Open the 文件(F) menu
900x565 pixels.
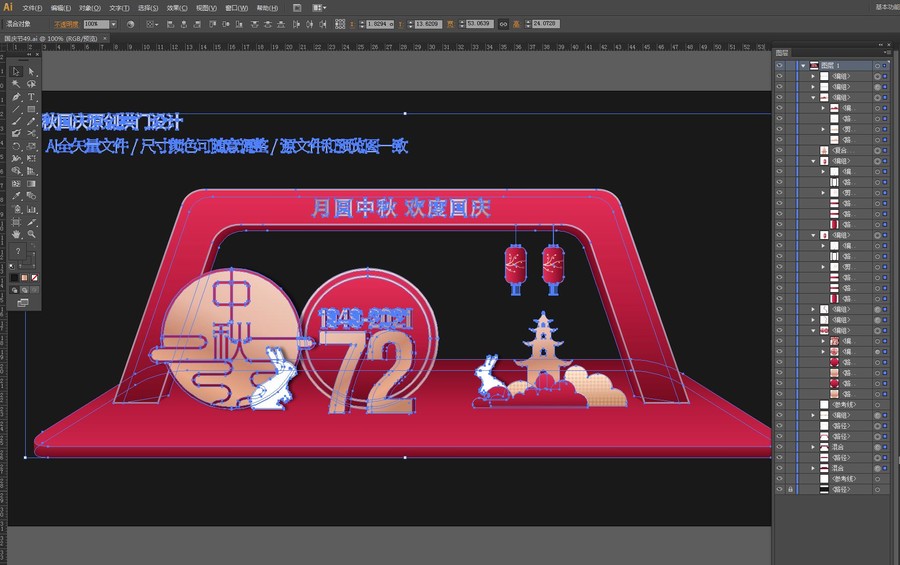[32, 8]
